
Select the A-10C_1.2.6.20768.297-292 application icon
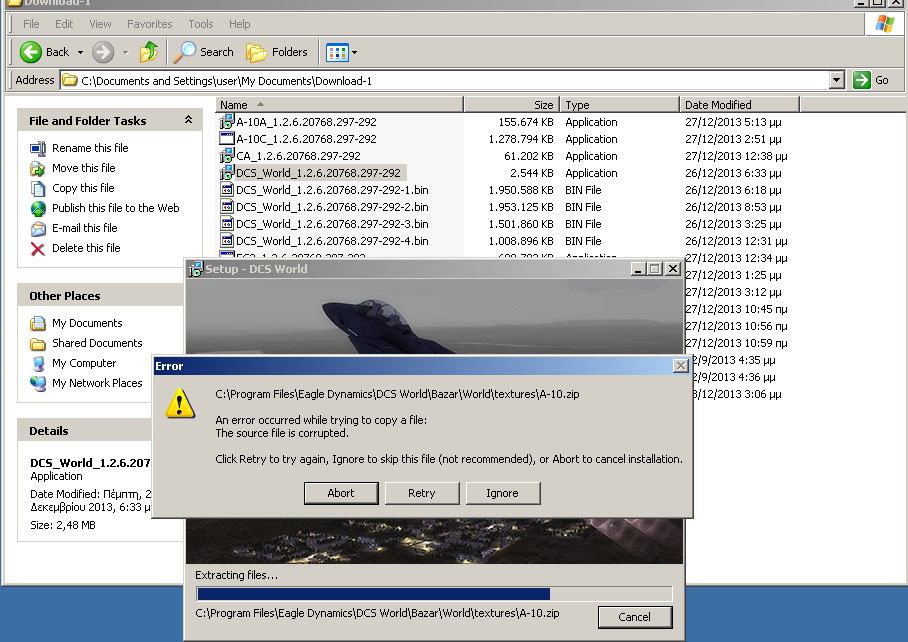[226, 138]
